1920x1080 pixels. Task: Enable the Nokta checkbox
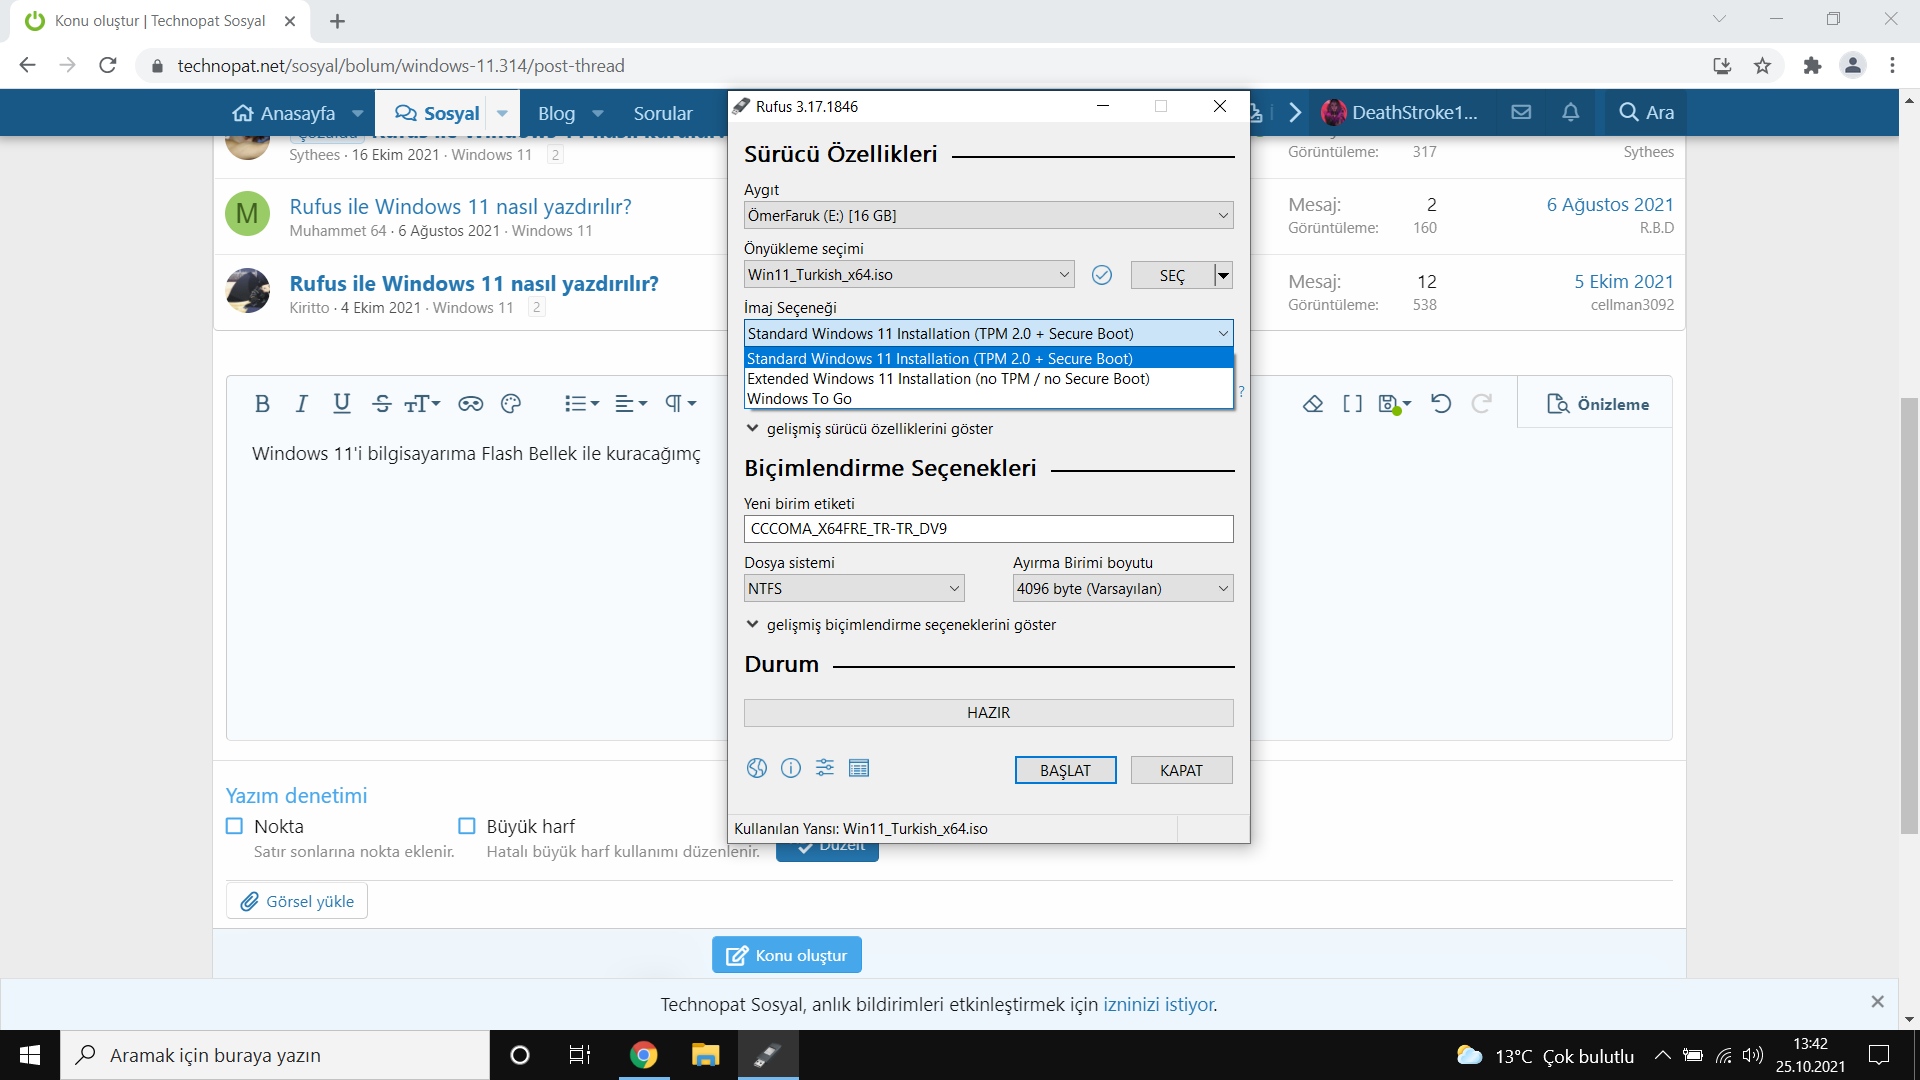point(235,826)
